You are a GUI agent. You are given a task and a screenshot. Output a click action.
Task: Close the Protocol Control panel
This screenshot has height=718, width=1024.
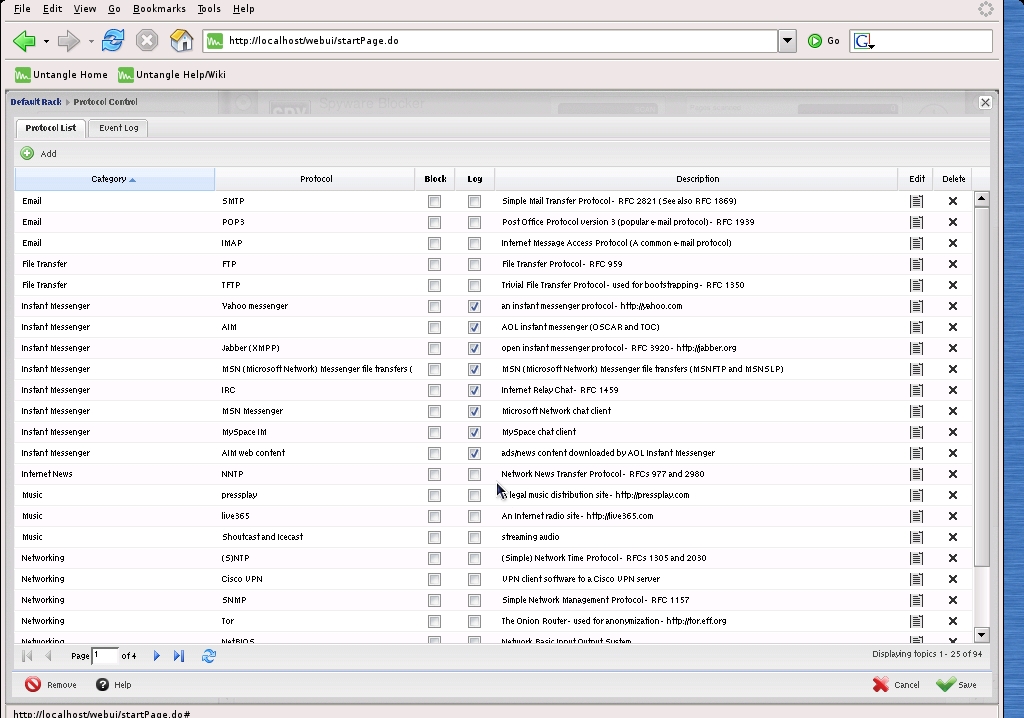(x=985, y=103)
